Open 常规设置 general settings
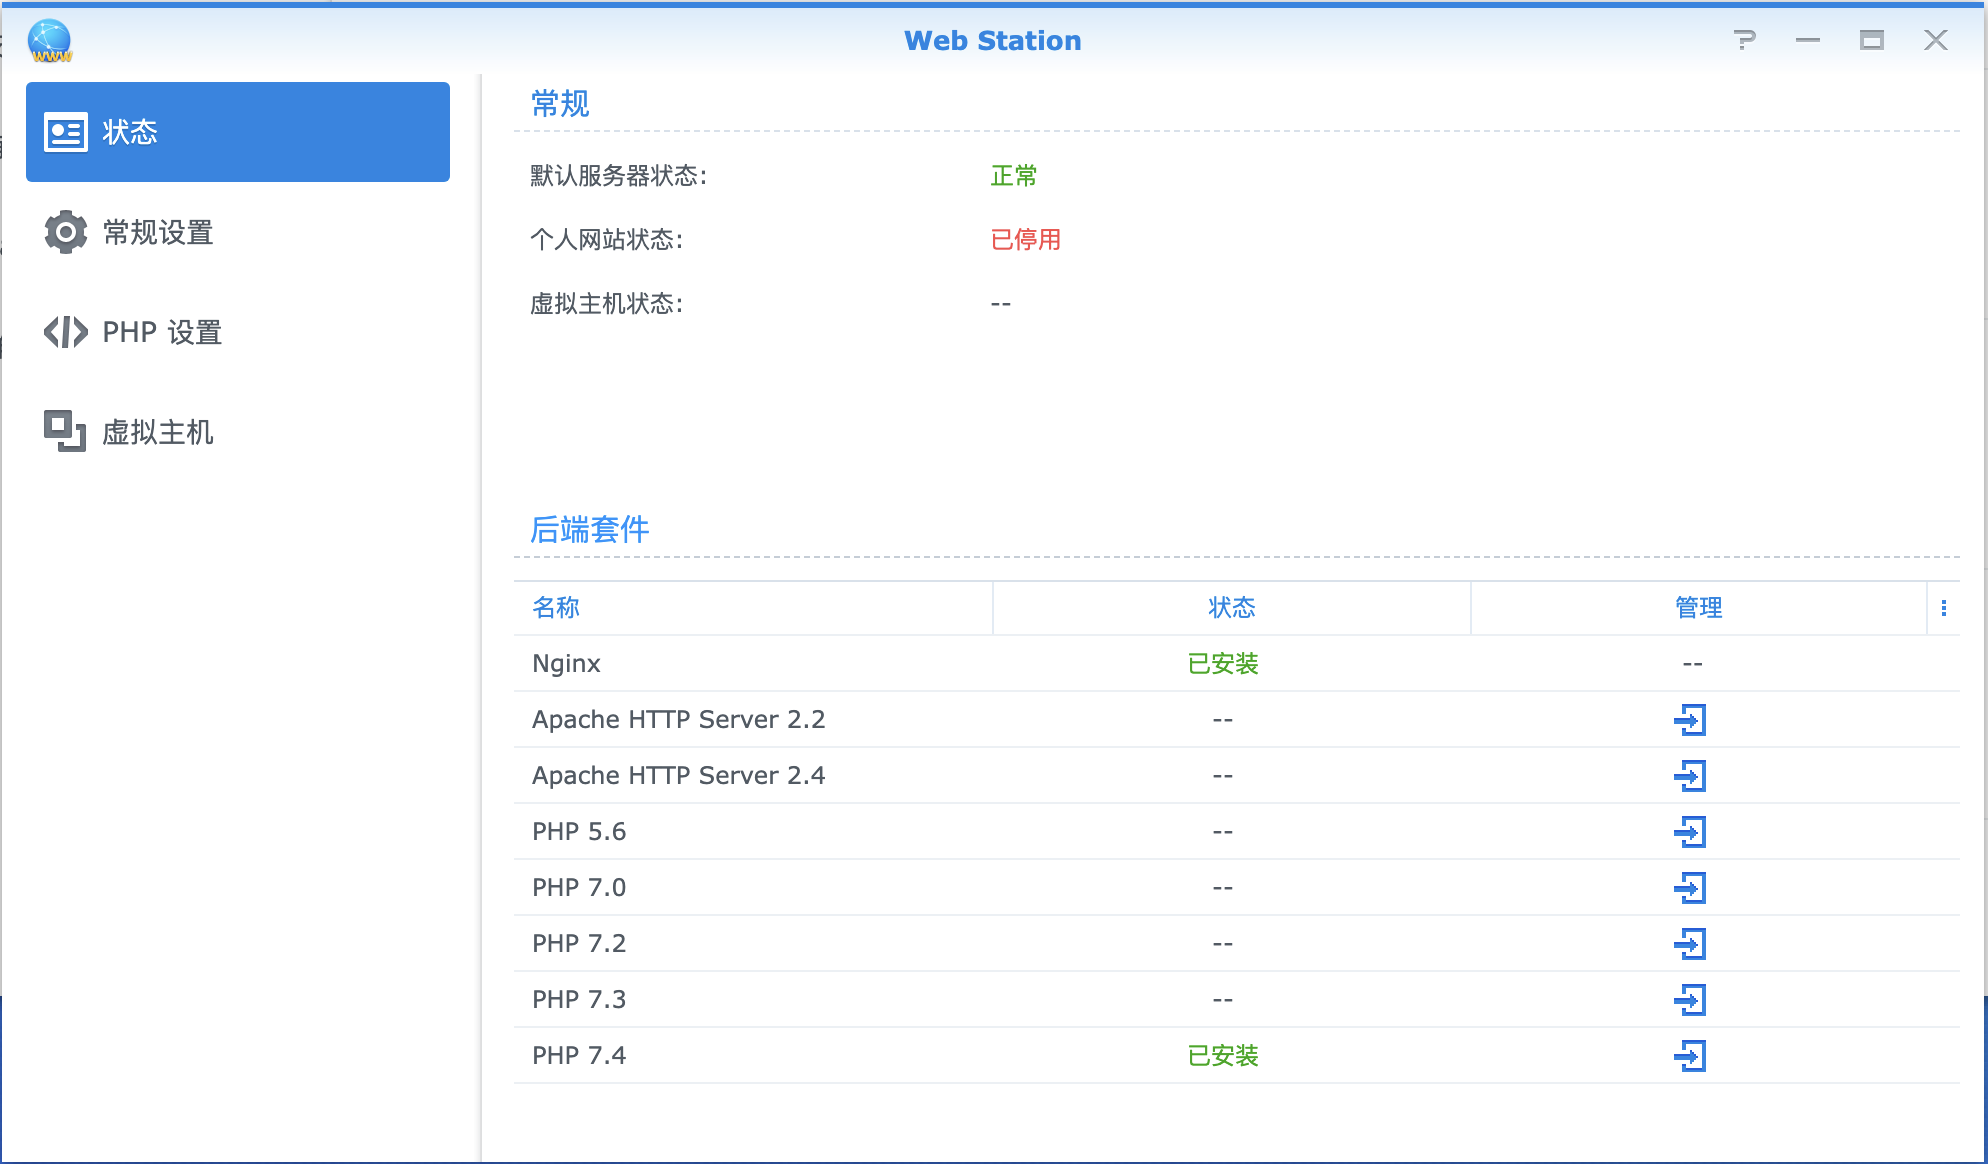This screenshot has width=1988, height=1164. pos(238,232)
